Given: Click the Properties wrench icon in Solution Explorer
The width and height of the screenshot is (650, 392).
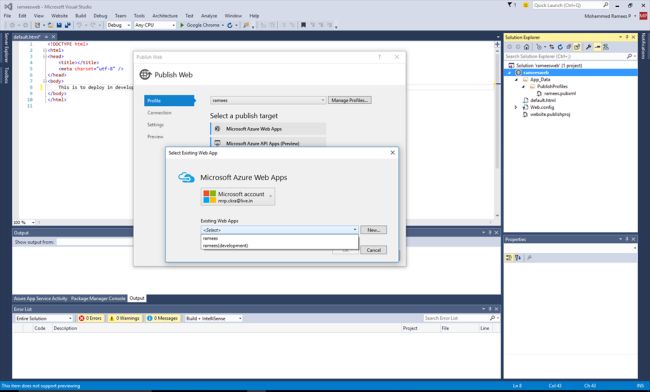Looking at the screenshot, I should pos(588,47).
